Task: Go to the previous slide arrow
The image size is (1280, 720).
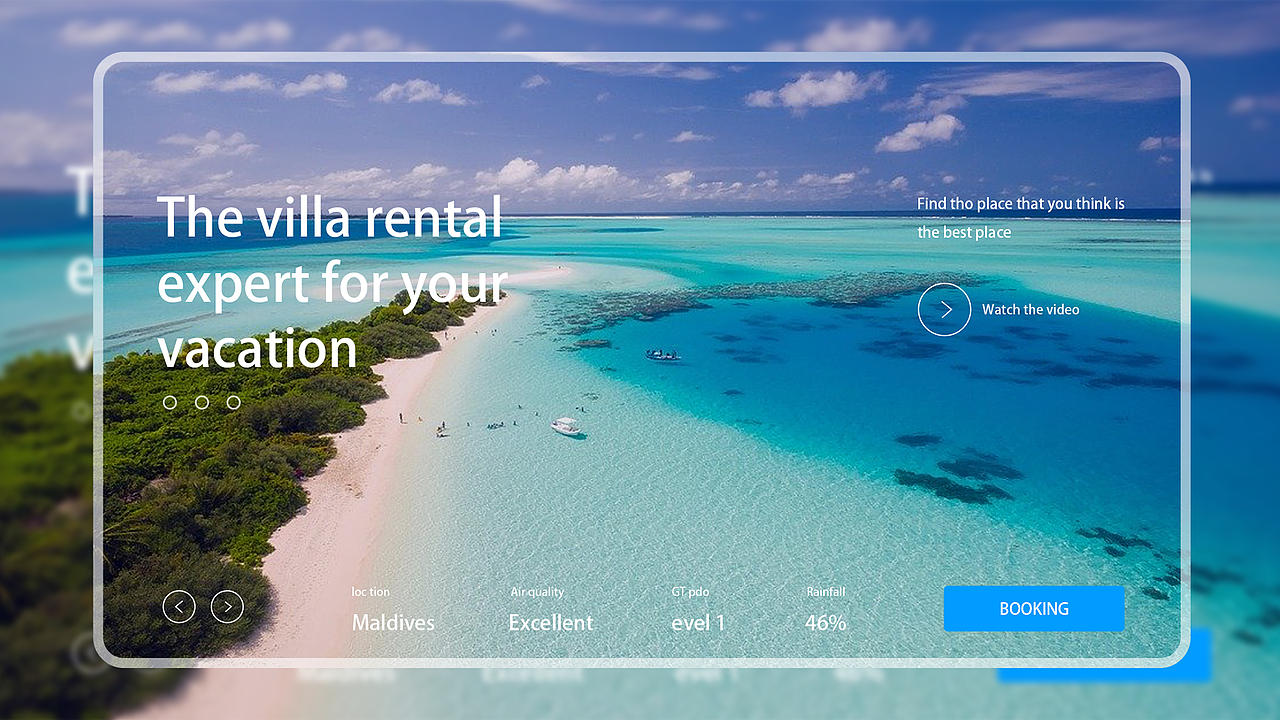Action: tap(179, 606)
